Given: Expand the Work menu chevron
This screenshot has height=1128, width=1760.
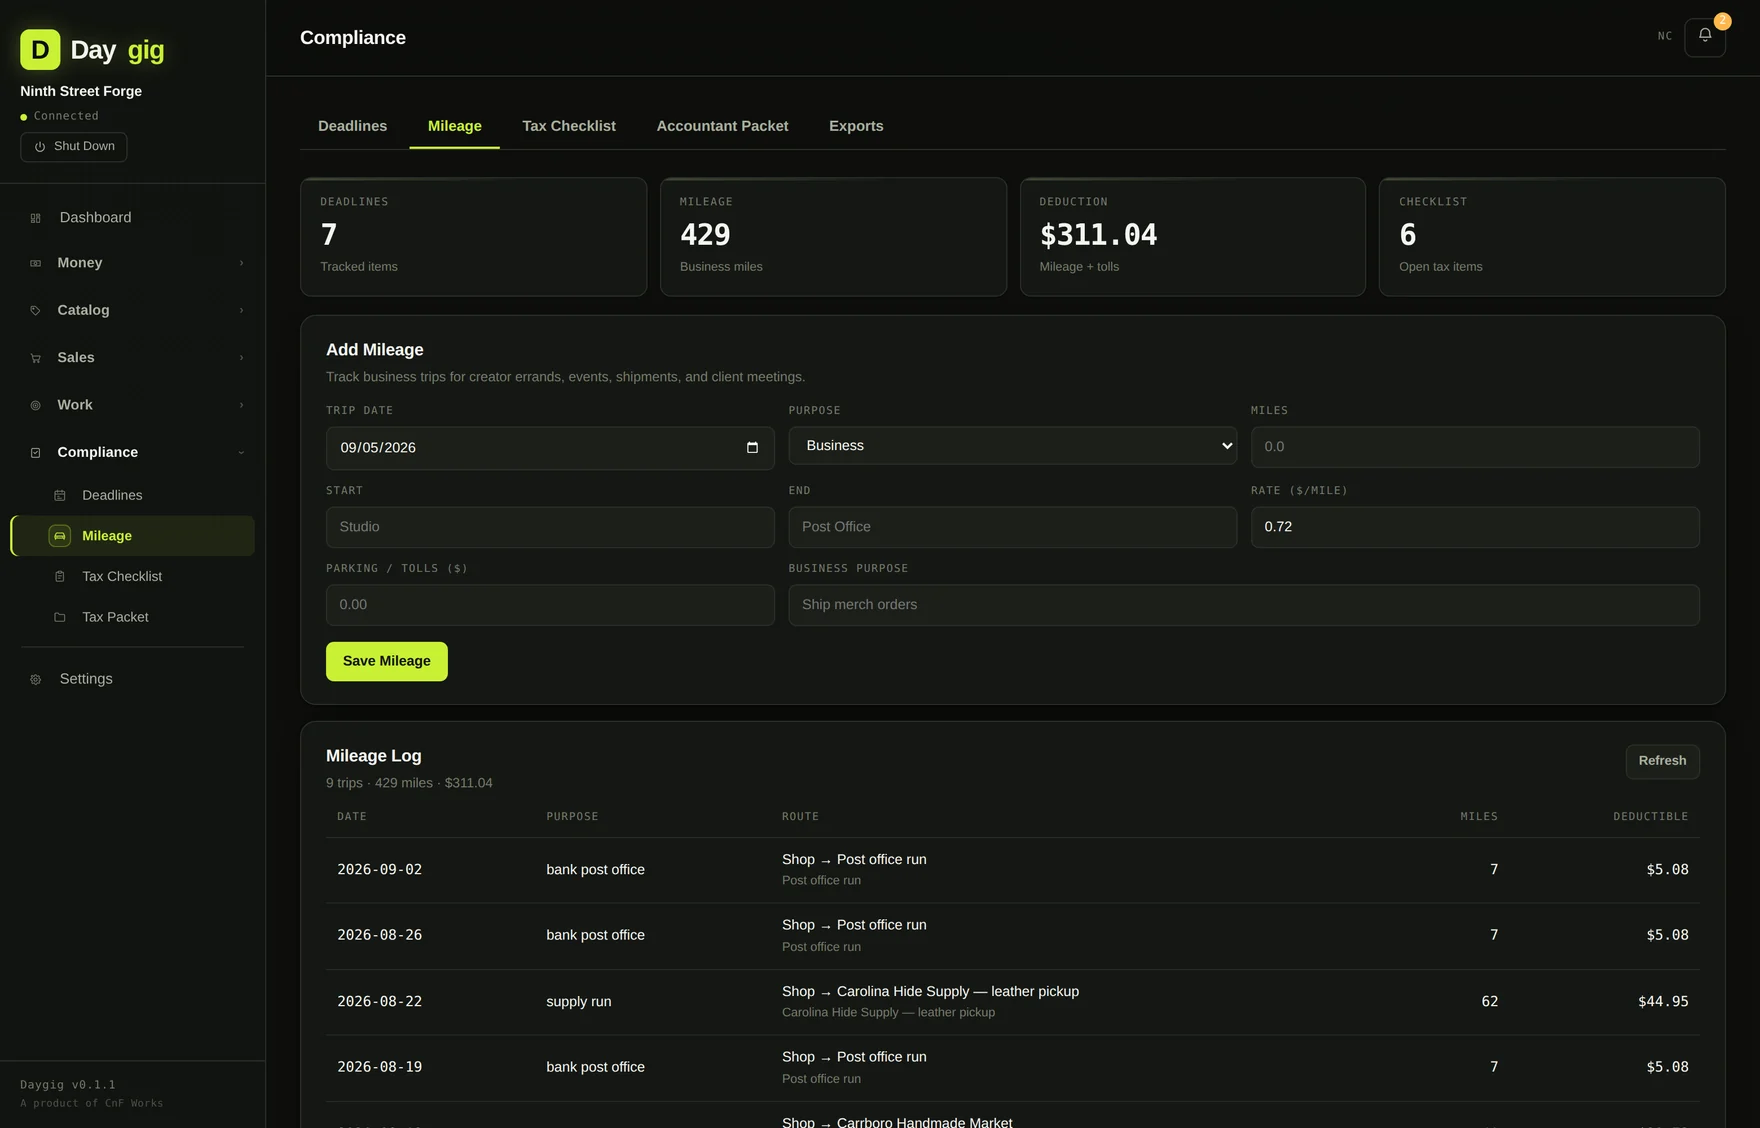Looking at the screenshot, I should pos(241,405).
